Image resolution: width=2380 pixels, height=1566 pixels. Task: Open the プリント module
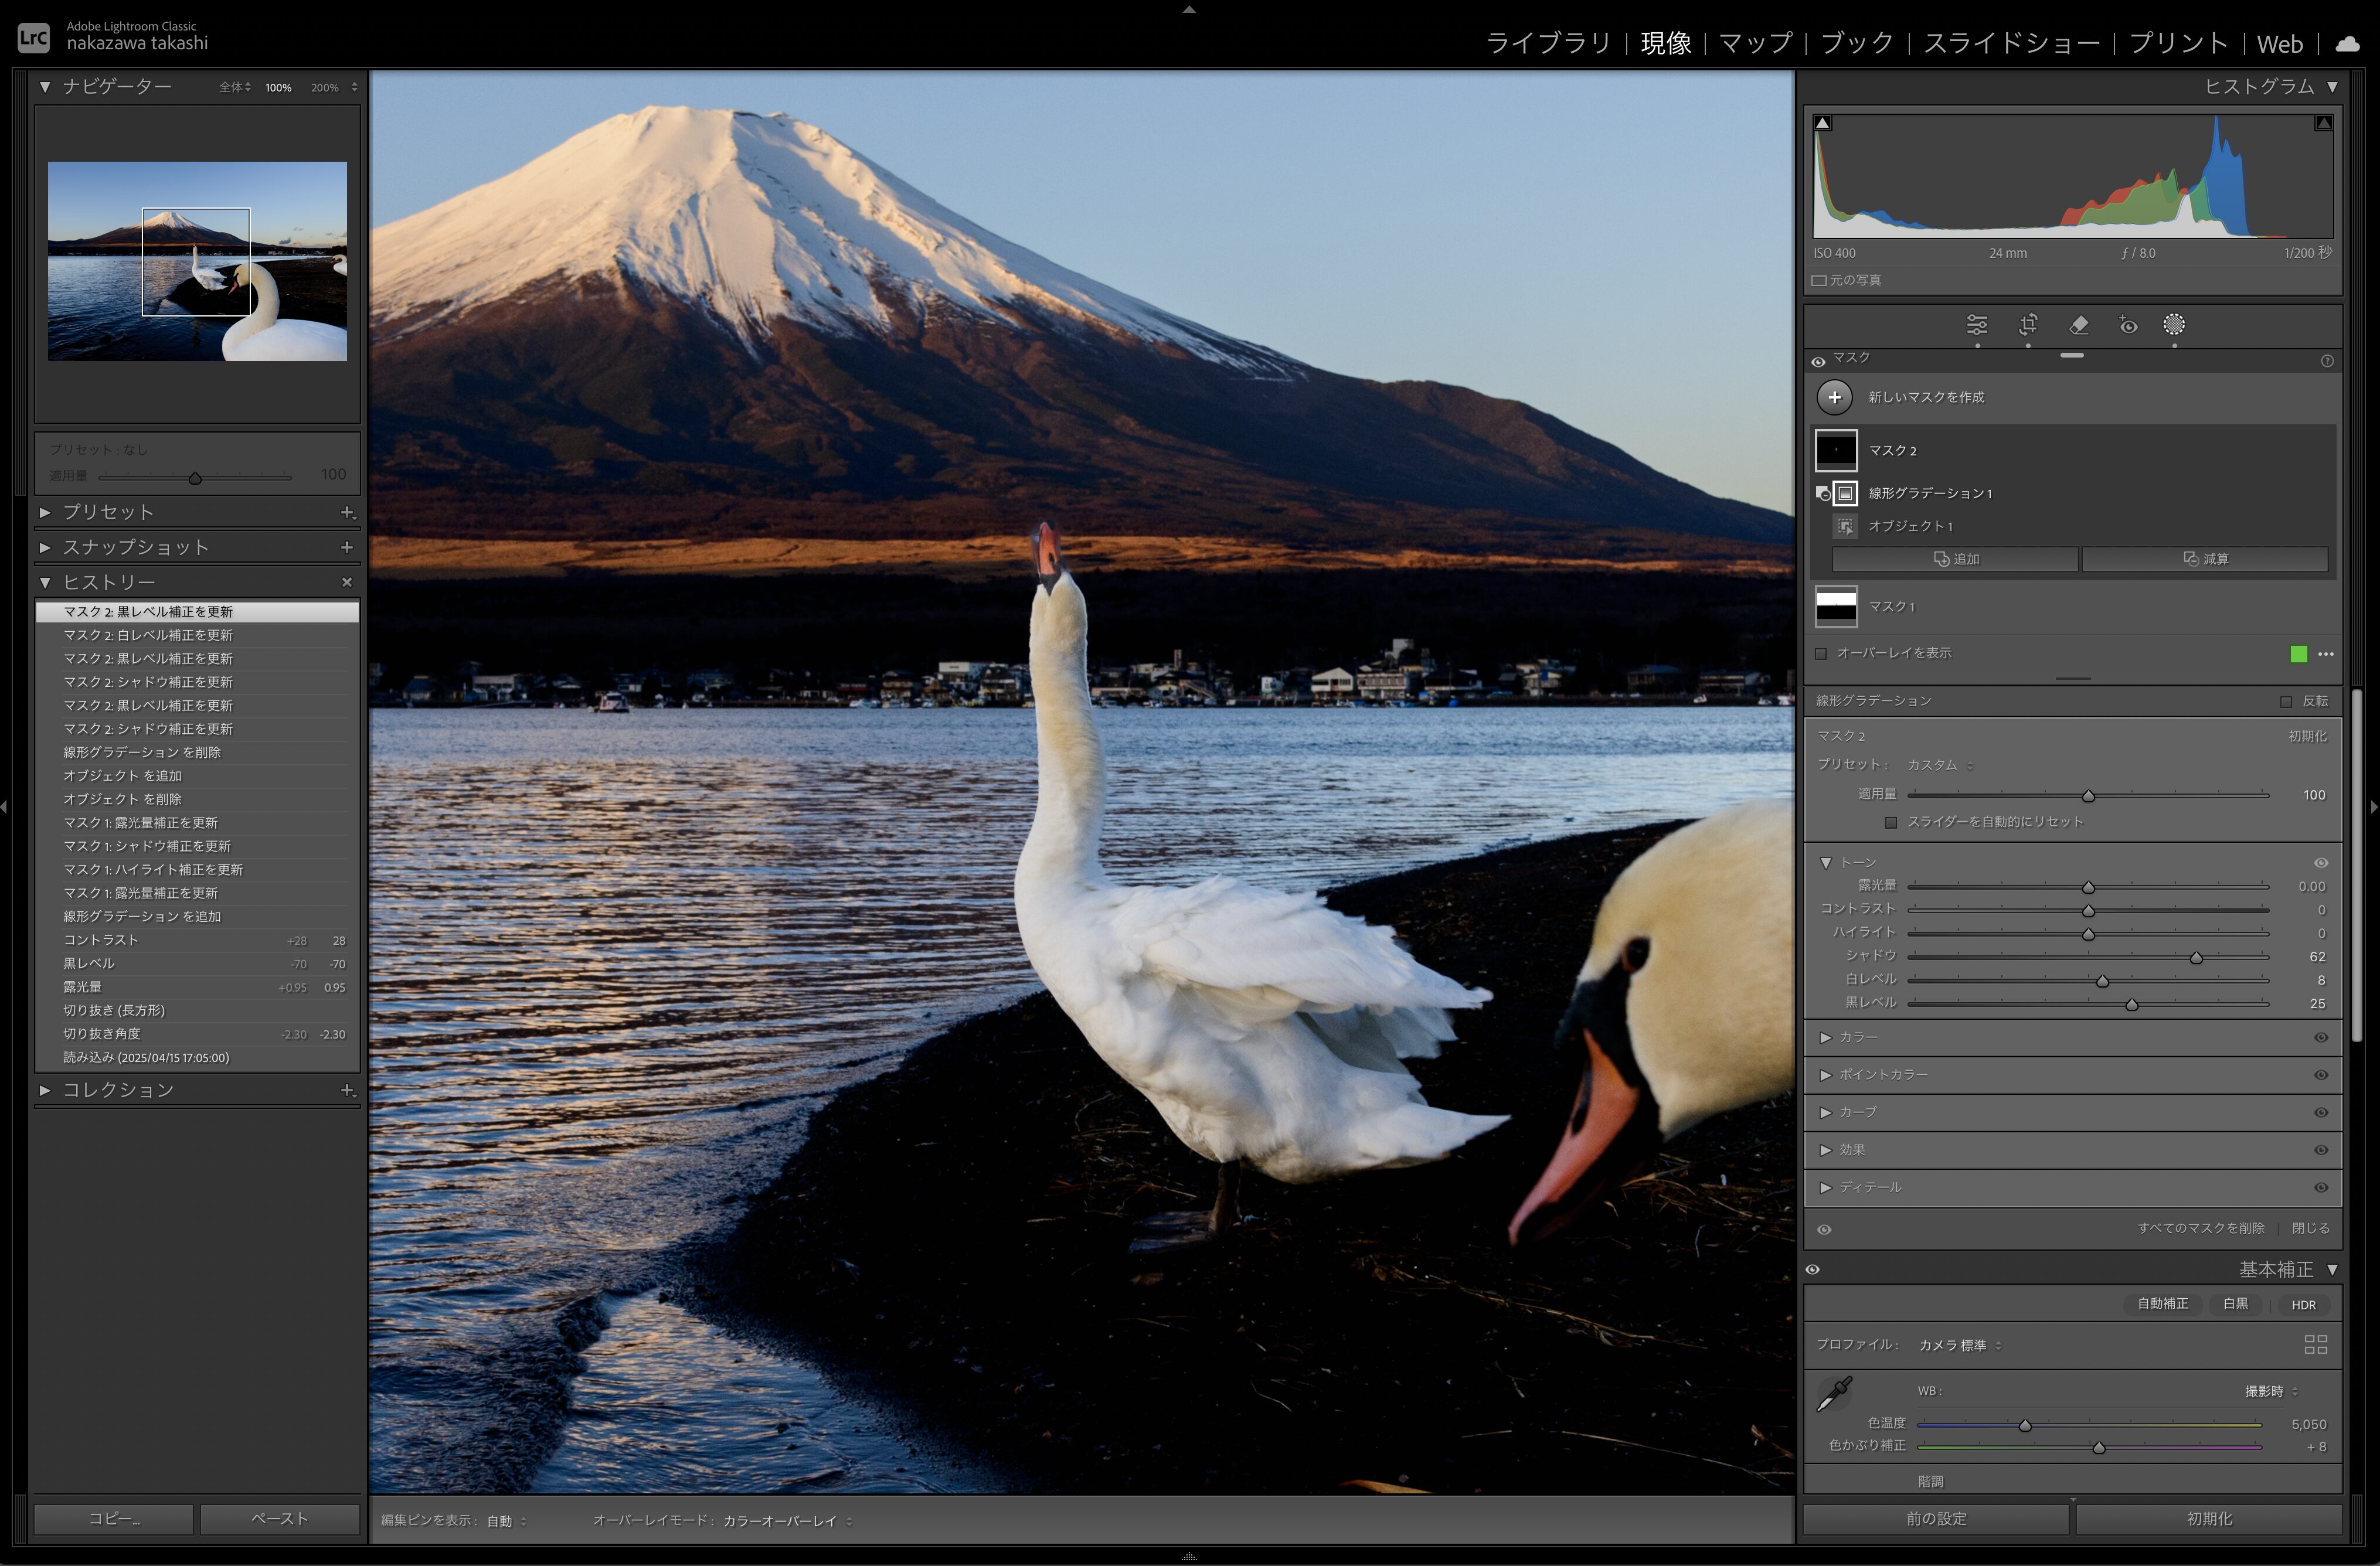[x=2178, y=43]
